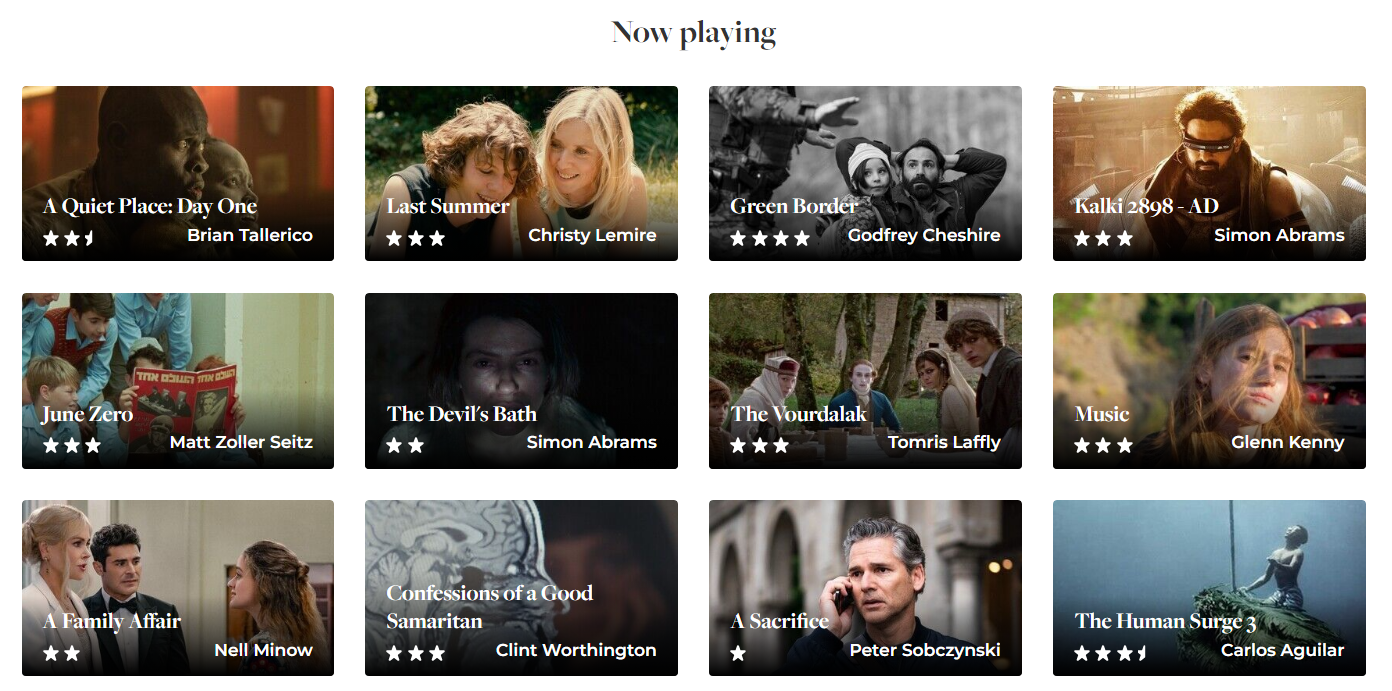Open Confessions of a Good Samaritan title
The image size is (1392, 691).
(x=490, y=607)
